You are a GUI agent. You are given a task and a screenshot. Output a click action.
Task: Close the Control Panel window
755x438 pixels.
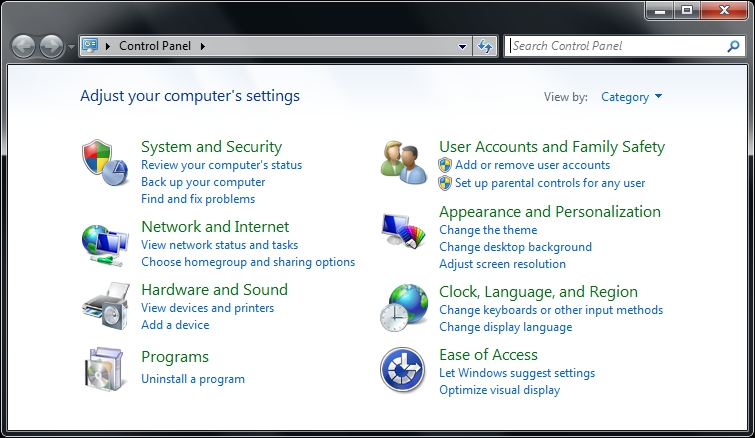(724, 10)
